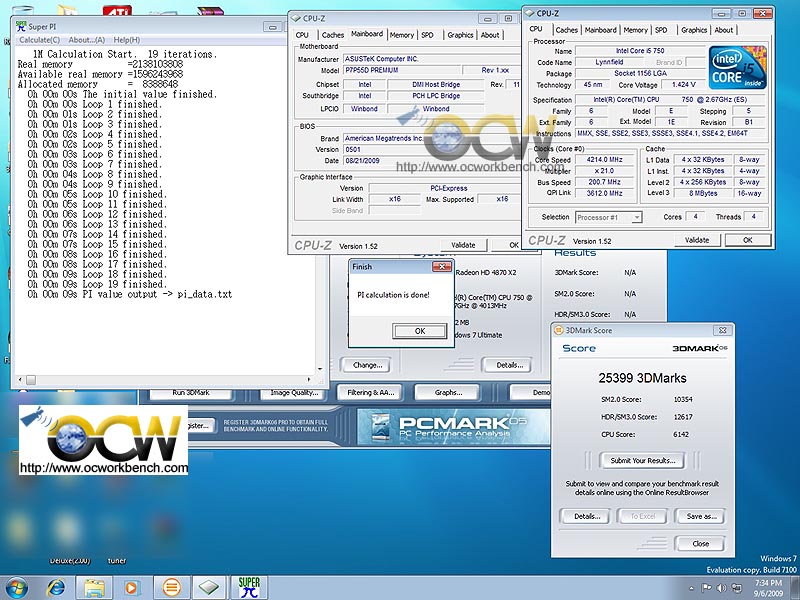Viewport: 800px width, 600px height.
Task: Click the 'P7P55D PREMIUM' model field
Action: click(x=402, y=70)
